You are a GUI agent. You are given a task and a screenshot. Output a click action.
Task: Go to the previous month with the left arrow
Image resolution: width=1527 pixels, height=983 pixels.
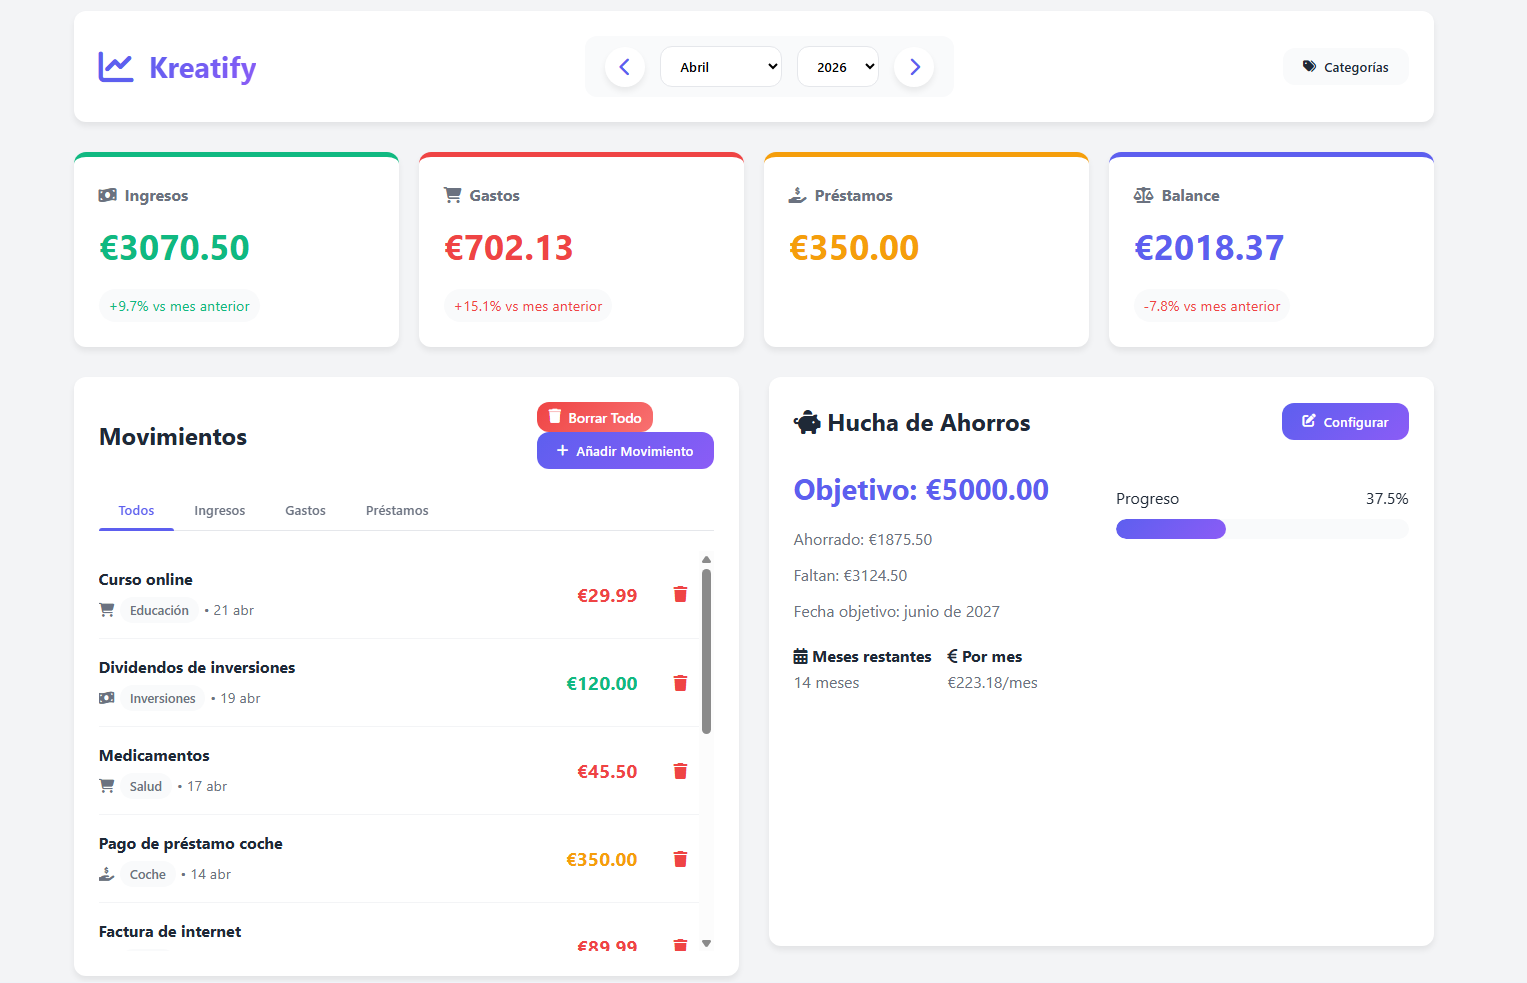pyautogui.click(x=625, y=66)
